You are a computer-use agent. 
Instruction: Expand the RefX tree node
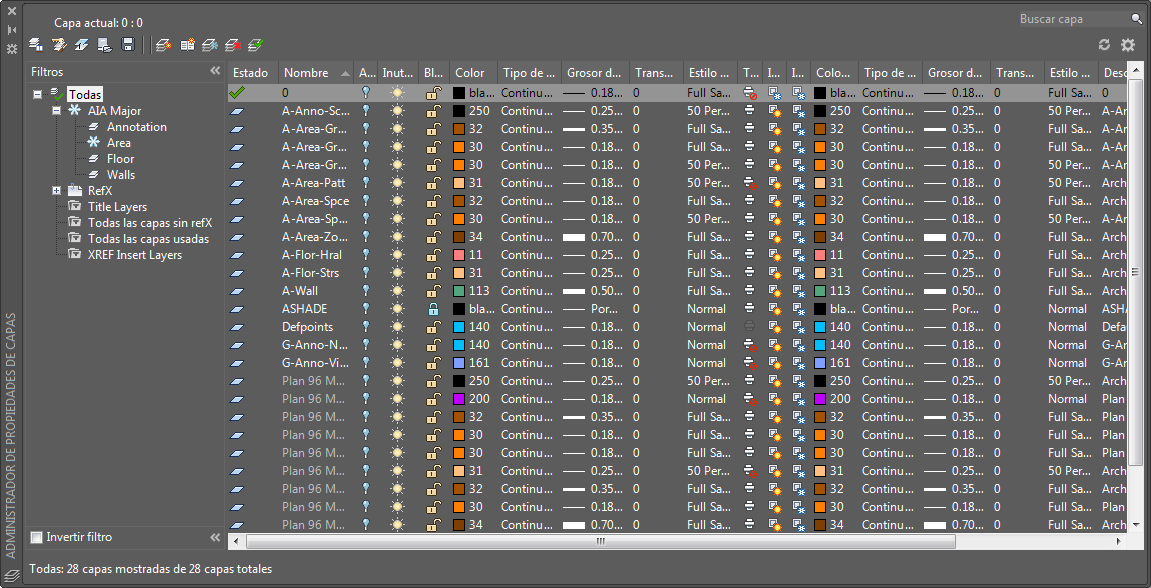click(x=57, y=191)
